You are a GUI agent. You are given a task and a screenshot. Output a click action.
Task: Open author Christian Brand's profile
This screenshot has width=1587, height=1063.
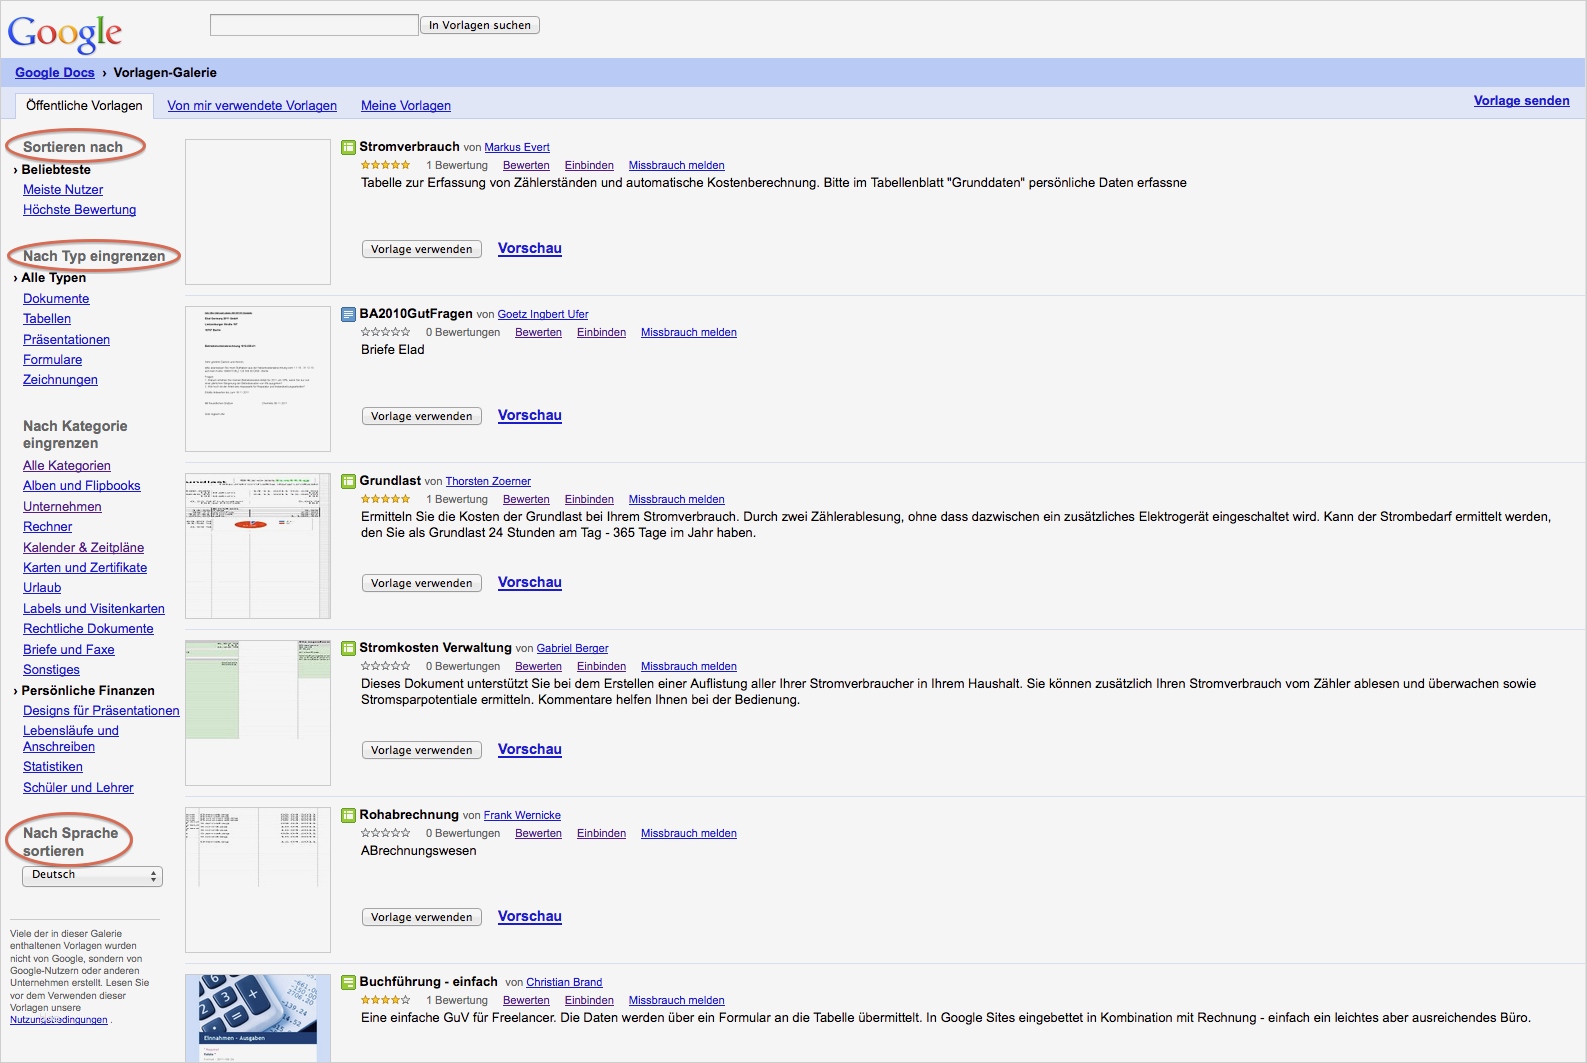click(564, 983)
